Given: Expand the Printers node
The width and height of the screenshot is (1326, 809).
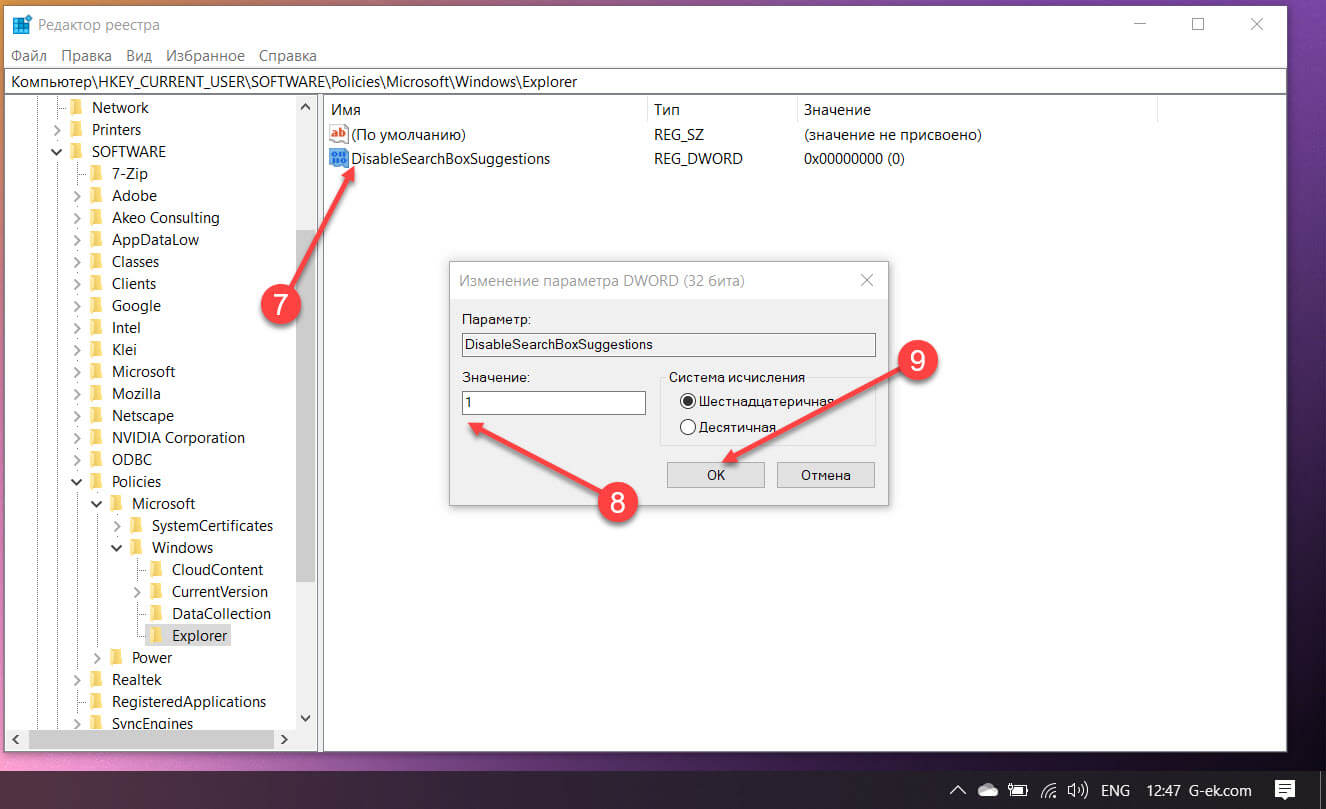Looking at the screenshot, I should 57,130.
